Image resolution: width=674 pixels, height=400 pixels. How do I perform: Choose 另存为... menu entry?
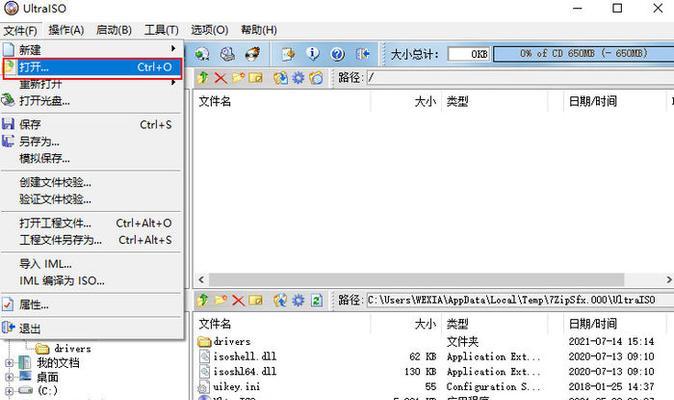click(x=92, y=141)
